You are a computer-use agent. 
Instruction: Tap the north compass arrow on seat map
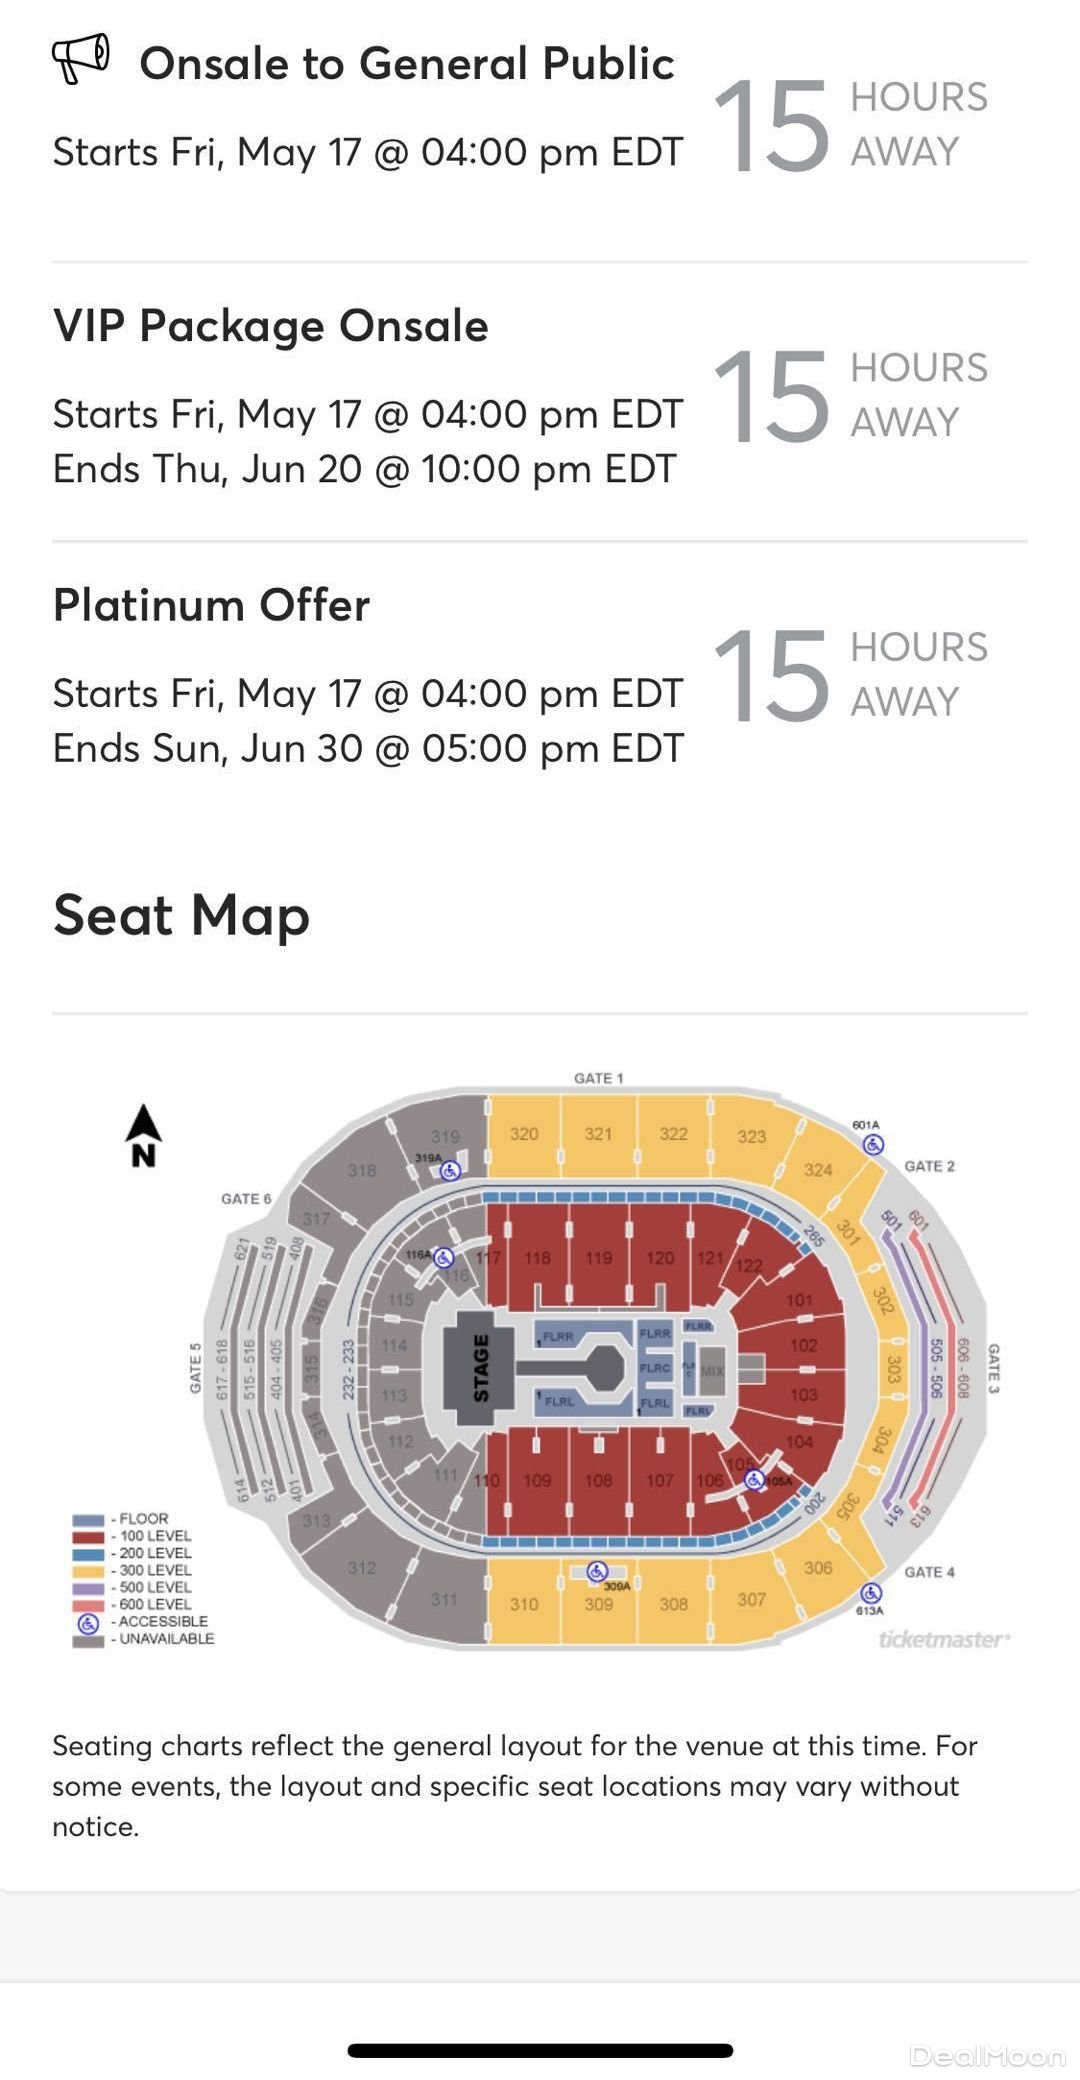143,1134
